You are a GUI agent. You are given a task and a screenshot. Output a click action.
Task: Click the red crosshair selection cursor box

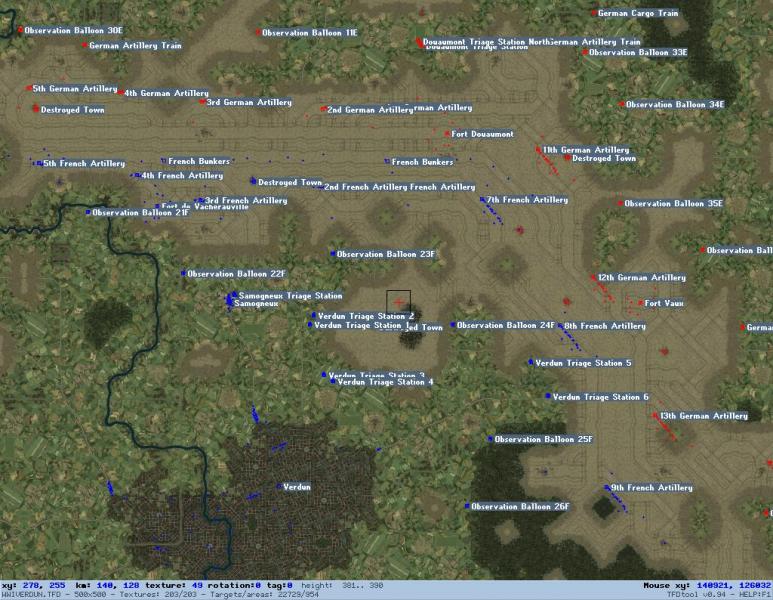[398, 302]
